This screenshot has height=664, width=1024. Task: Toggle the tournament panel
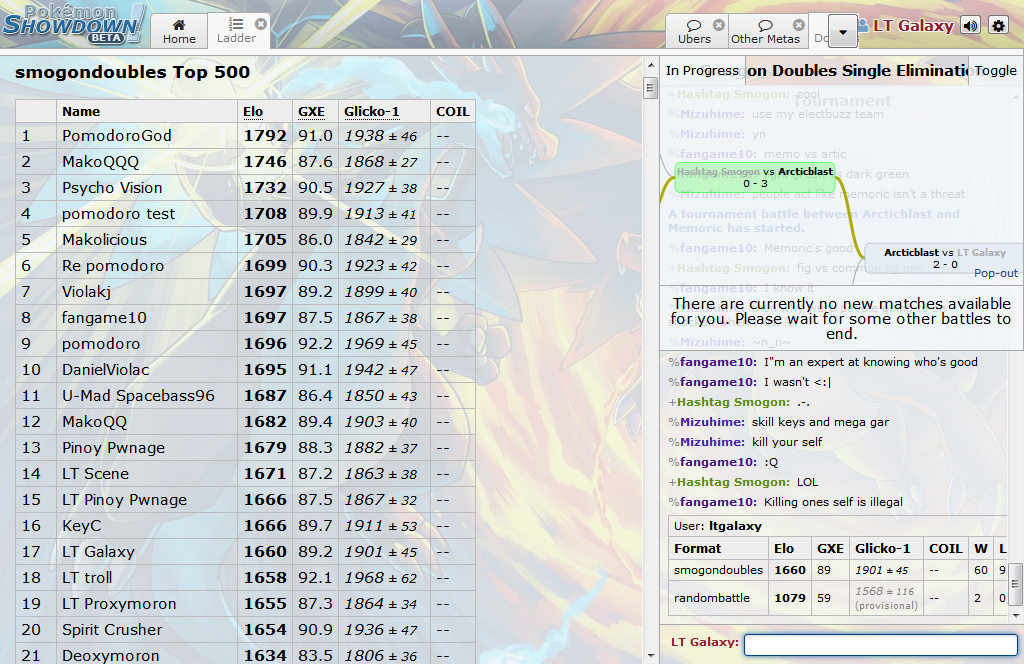(995, 71)
